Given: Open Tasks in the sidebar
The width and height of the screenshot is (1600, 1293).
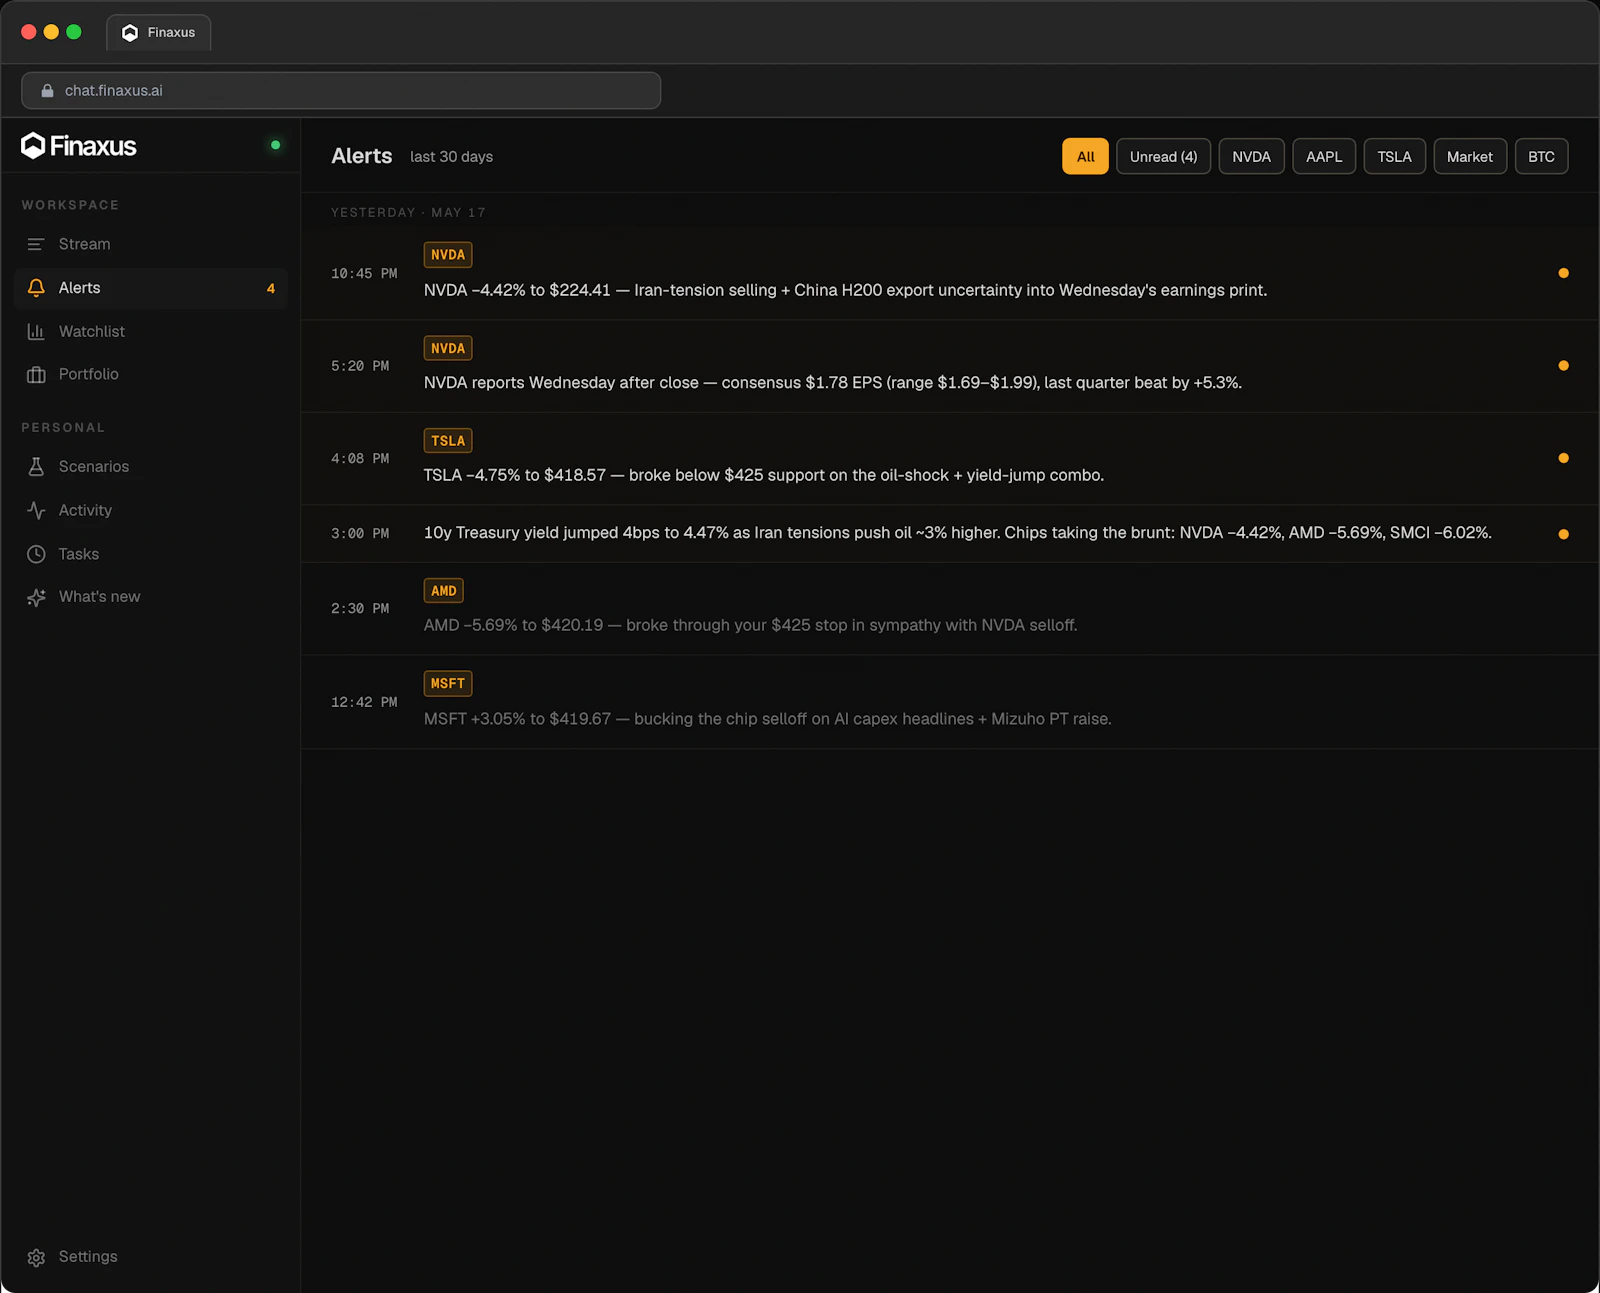Looking at the screenshot, I should pyautogui.click(x=151, y=554).
